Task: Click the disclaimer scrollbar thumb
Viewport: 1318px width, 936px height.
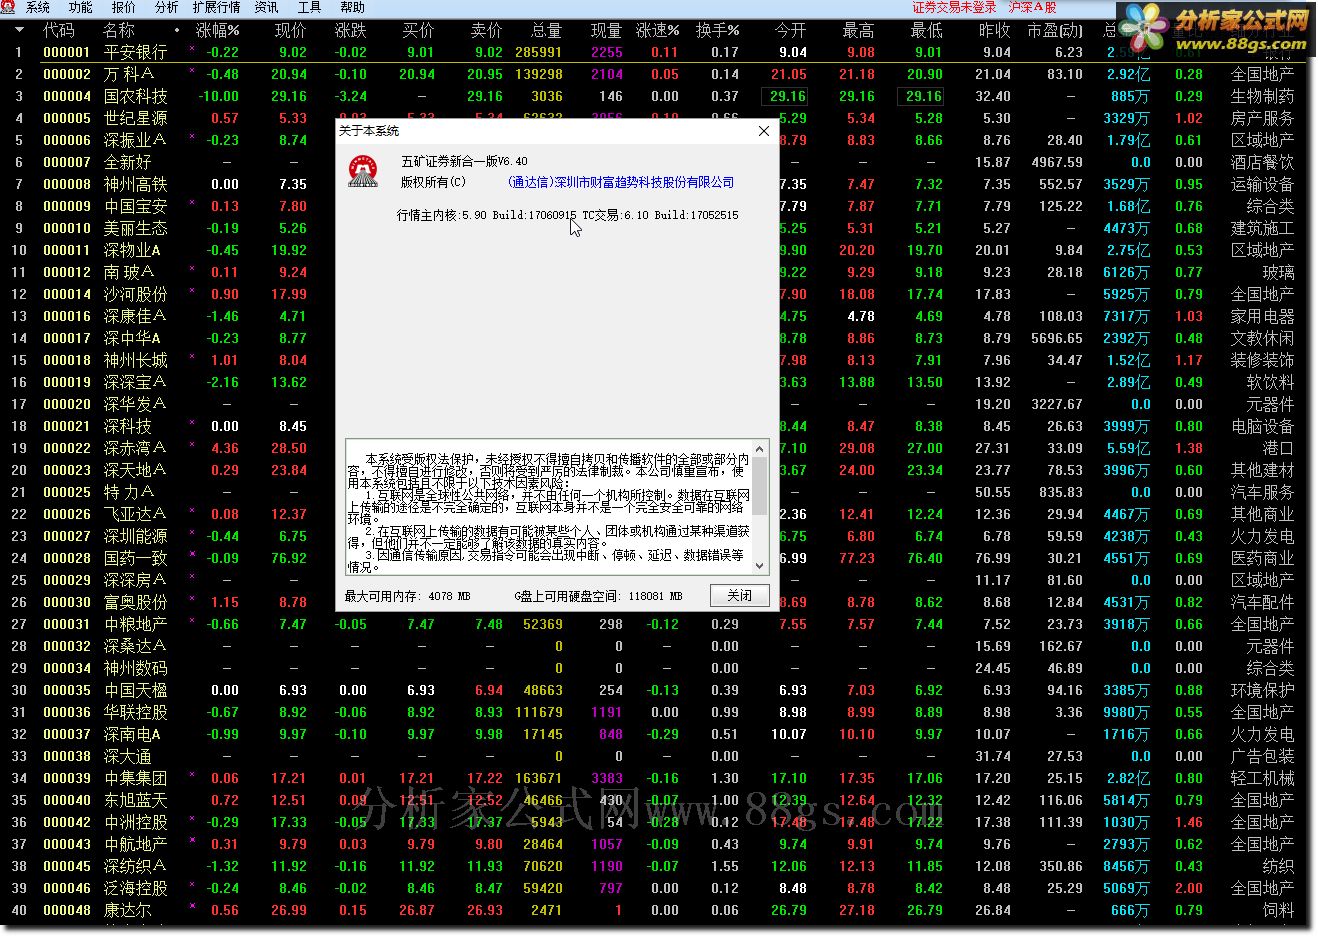Action: (x=759, y=487)
